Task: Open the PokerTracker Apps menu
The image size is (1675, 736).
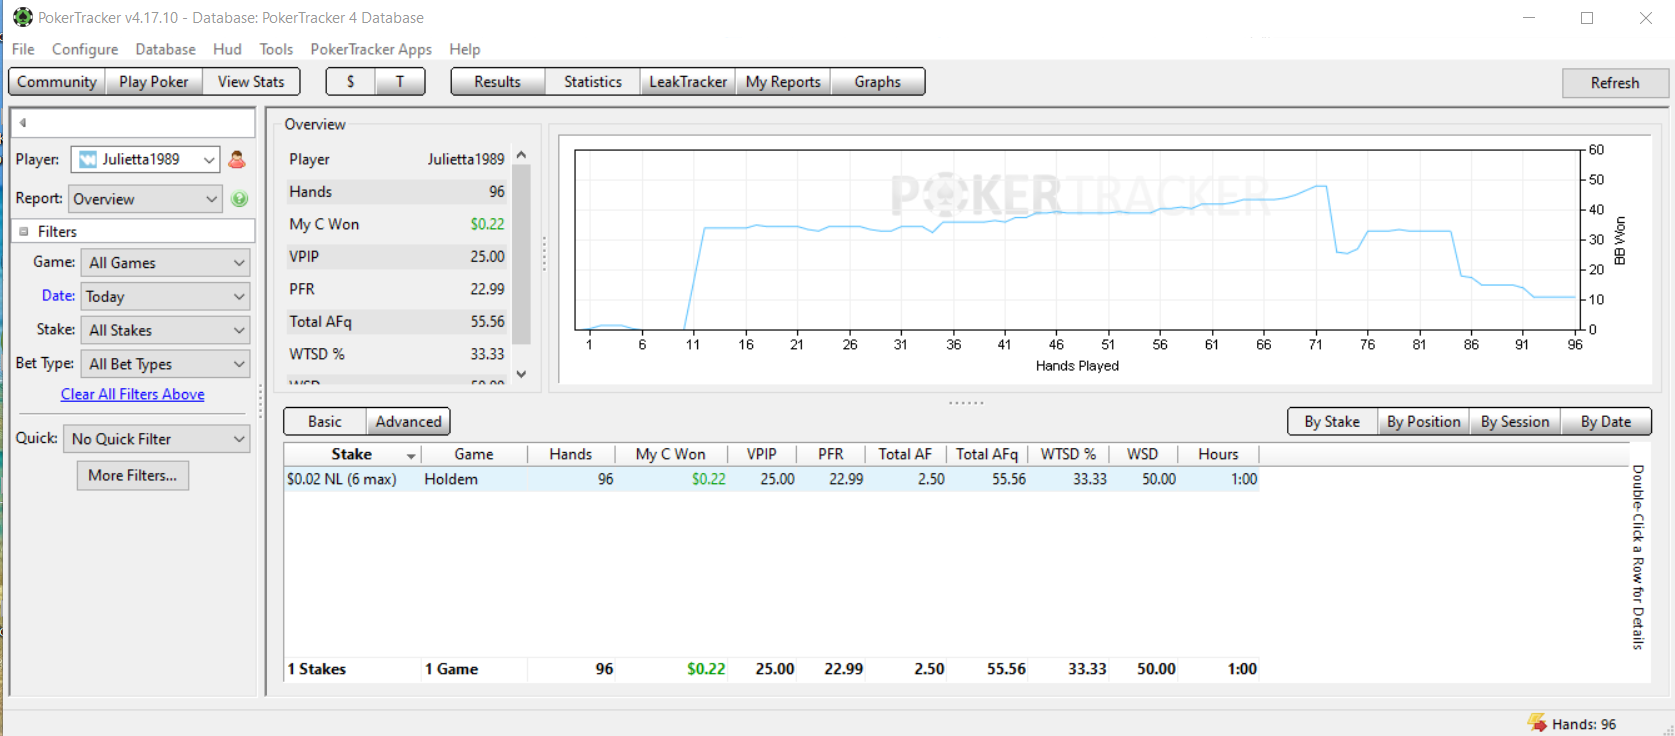Action: pos(371,49)
